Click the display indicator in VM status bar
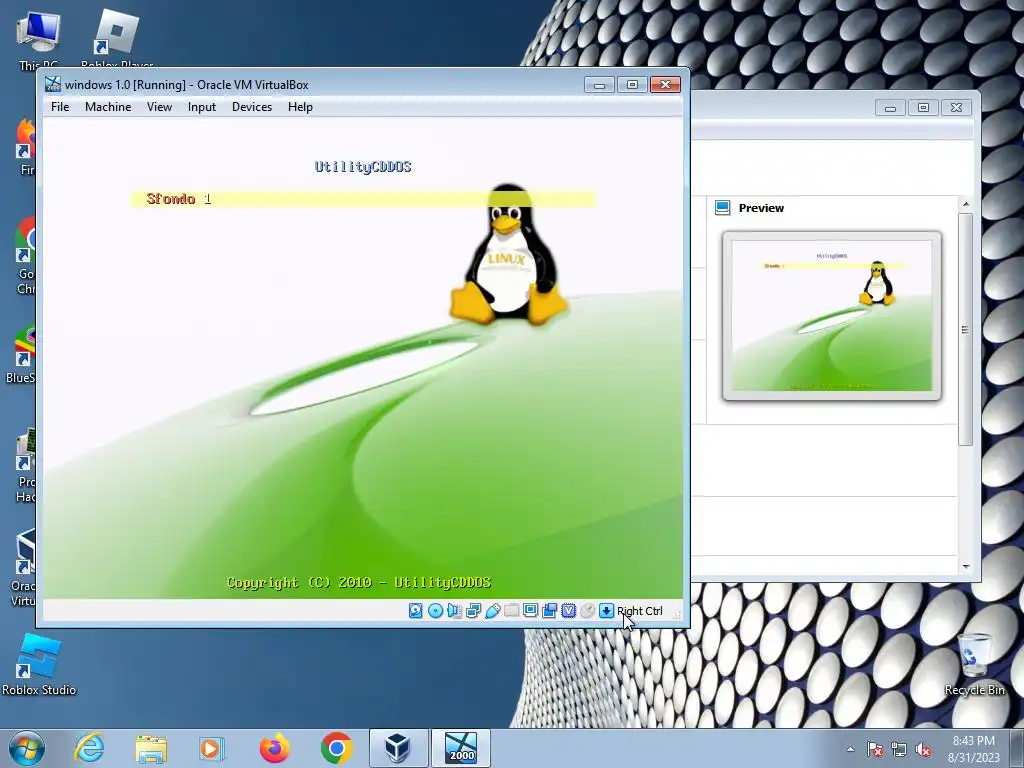The image size is (1024, 768). pyautogui.click(x=530, y=611)
